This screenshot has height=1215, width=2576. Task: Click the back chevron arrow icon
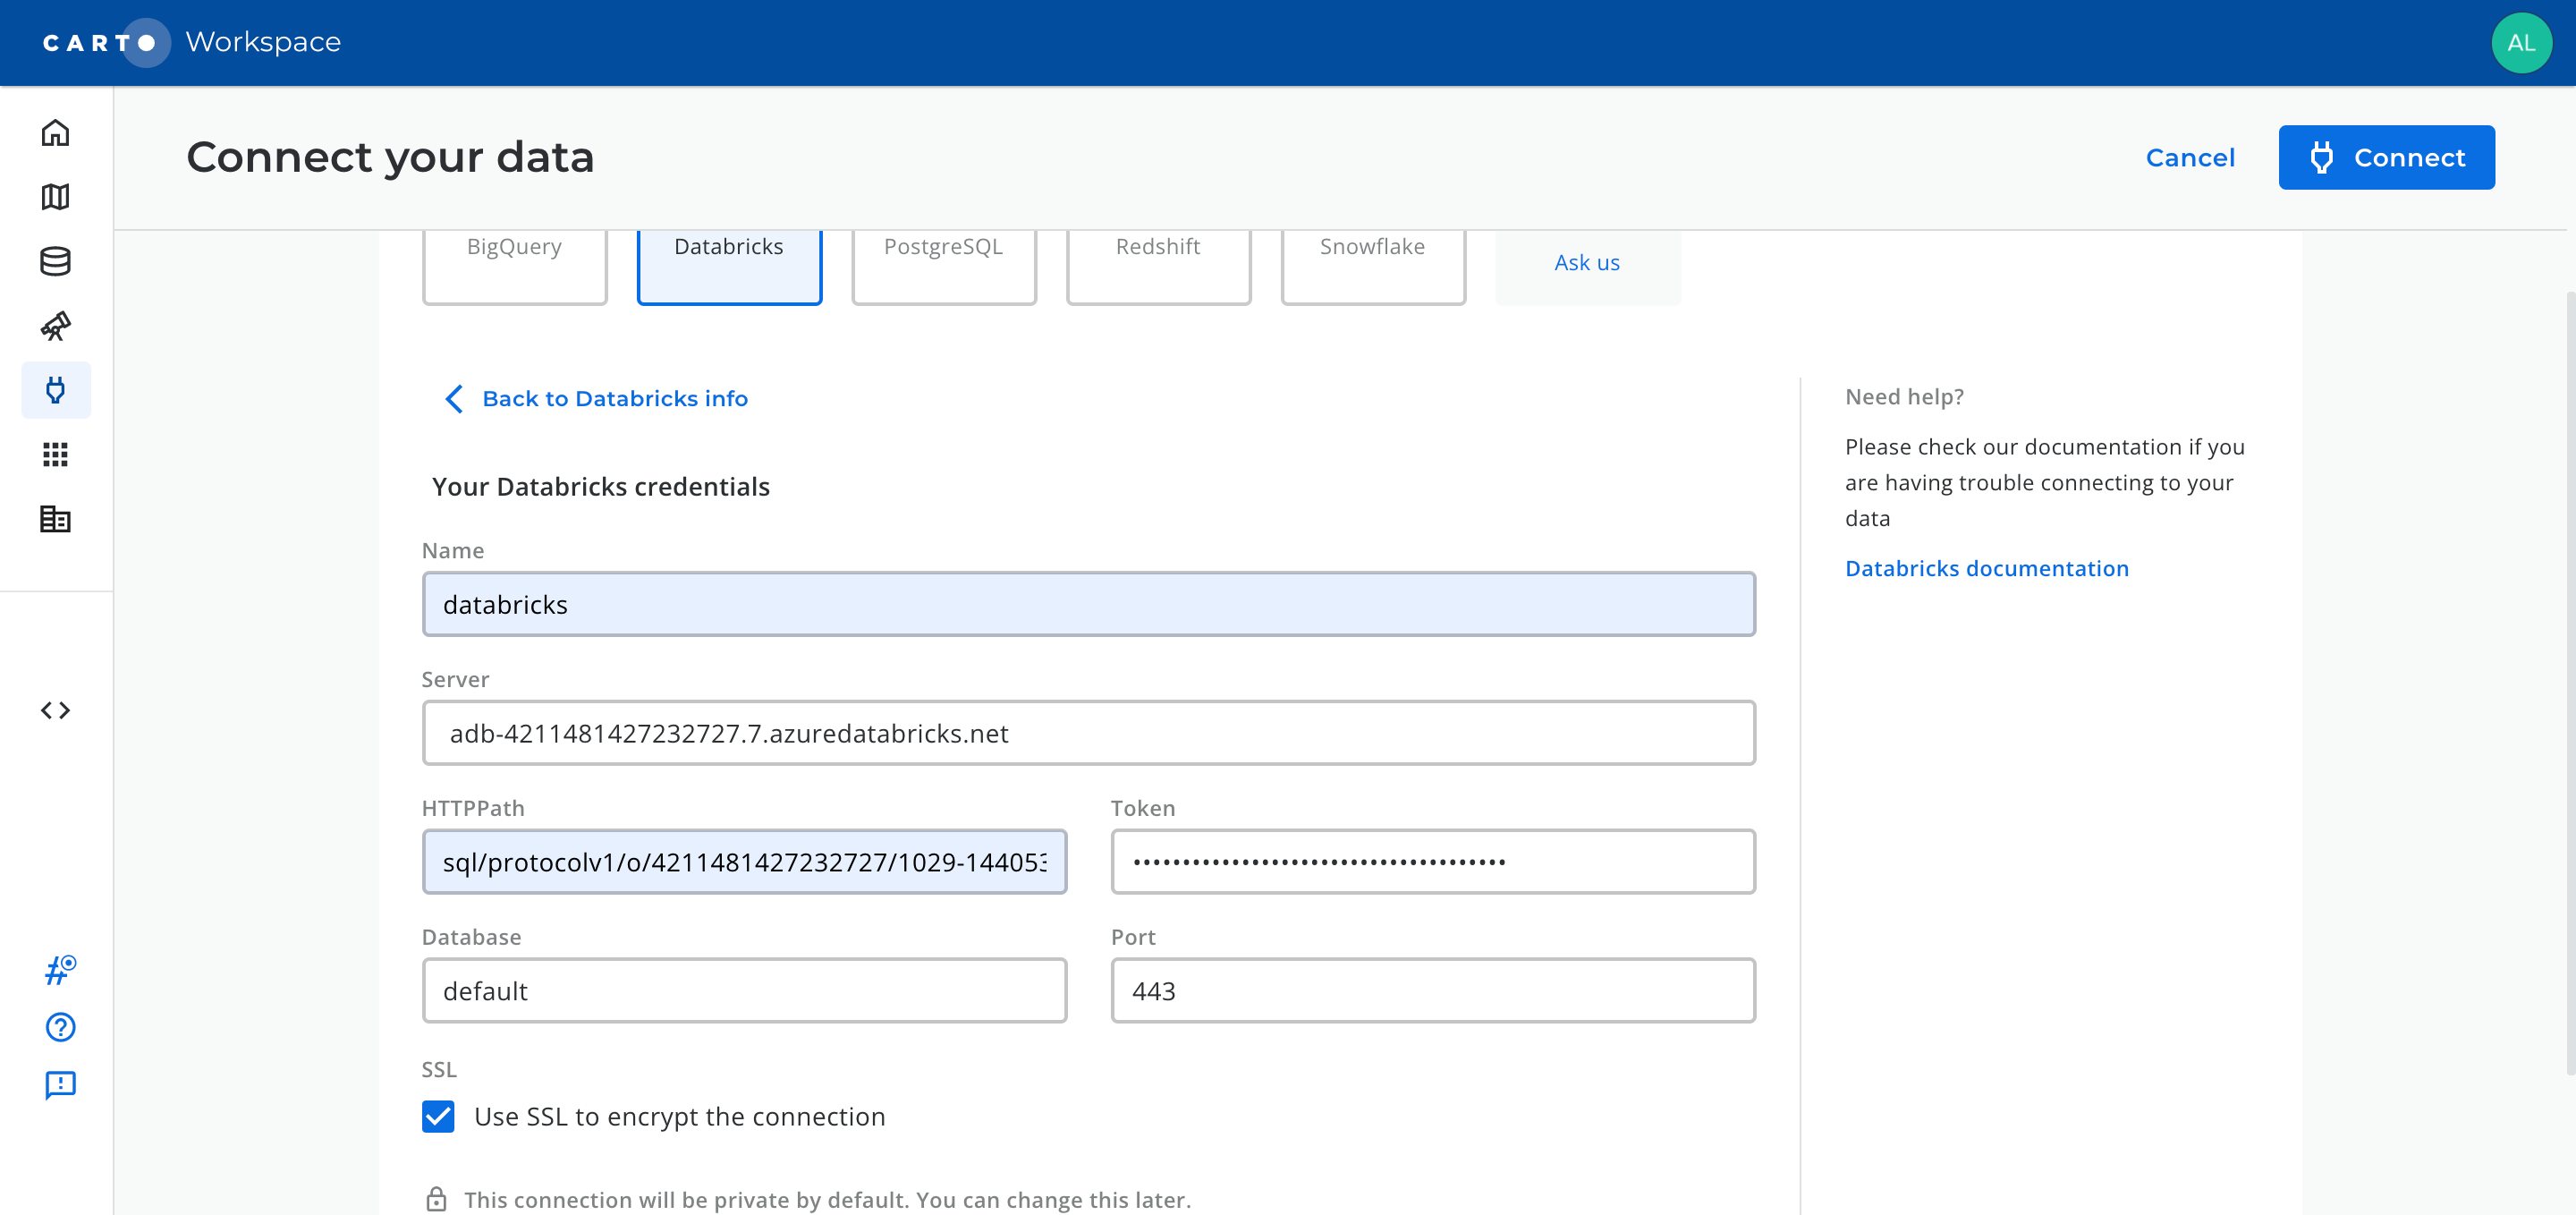(x=454, y=399)
